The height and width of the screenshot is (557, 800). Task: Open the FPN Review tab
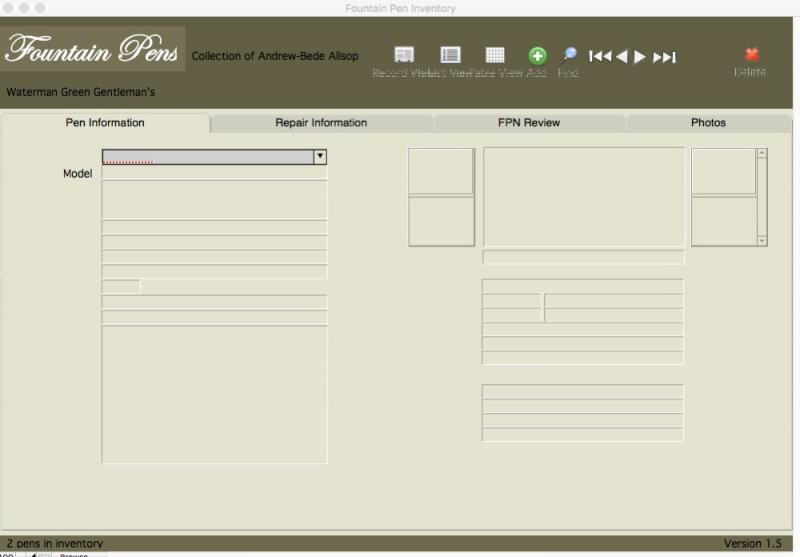529,123
